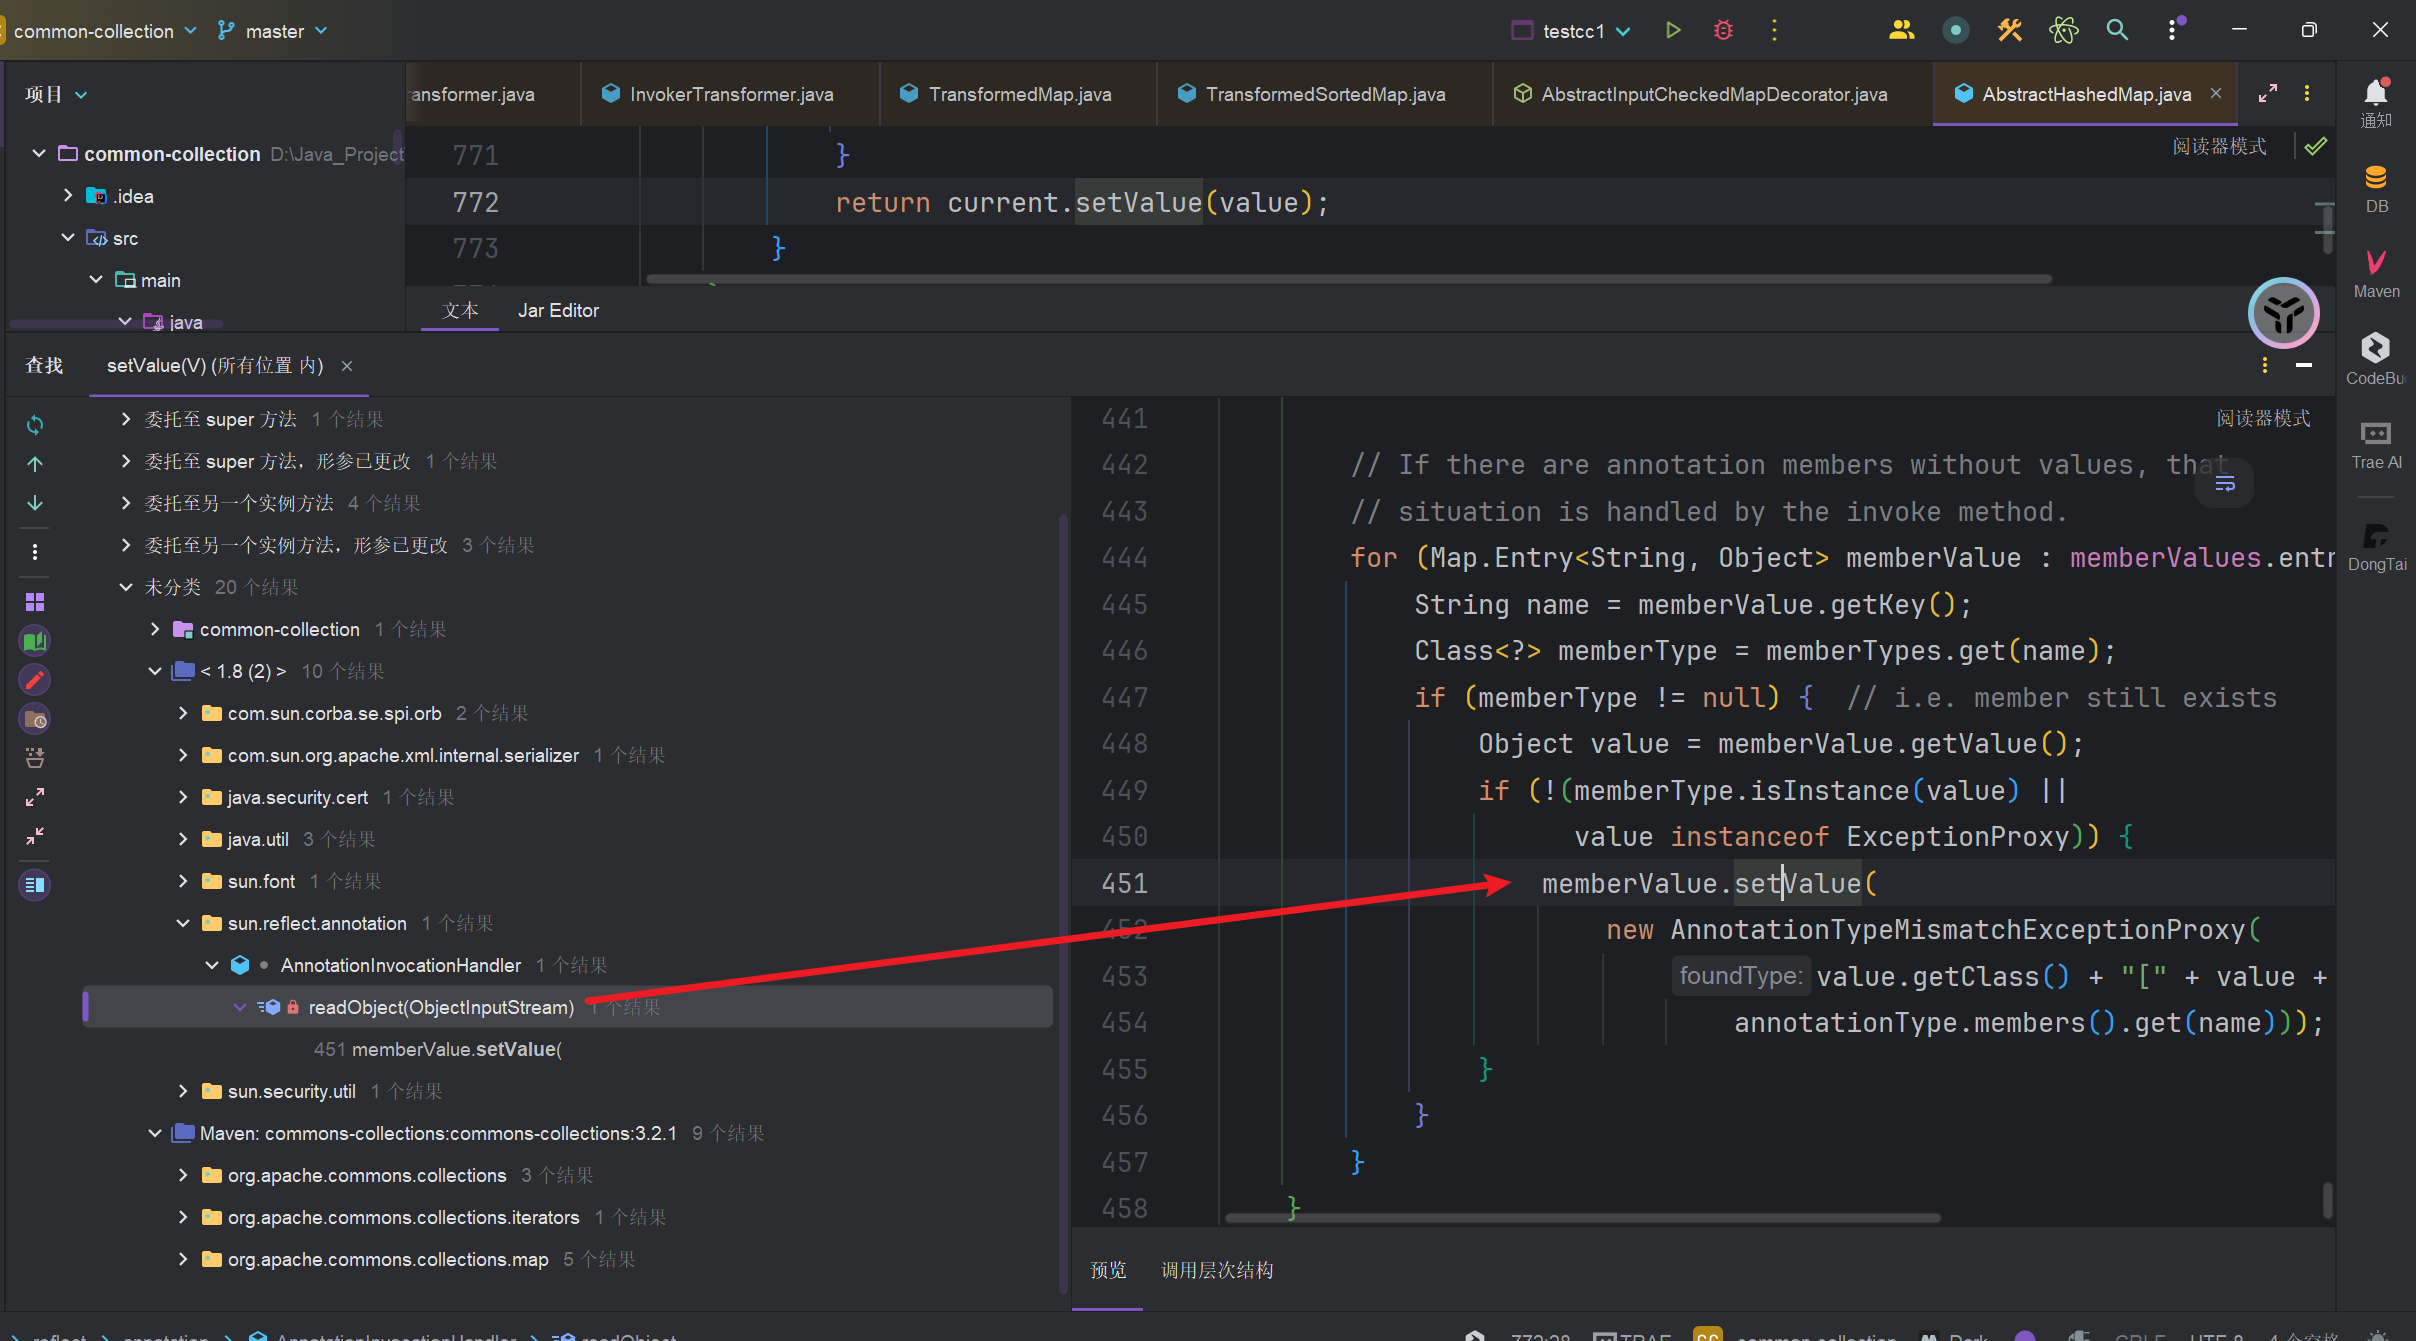This screenshot has width=2416, height=1341.
Task: Open Trae AI side panel
Action: tap(2376, 444)
